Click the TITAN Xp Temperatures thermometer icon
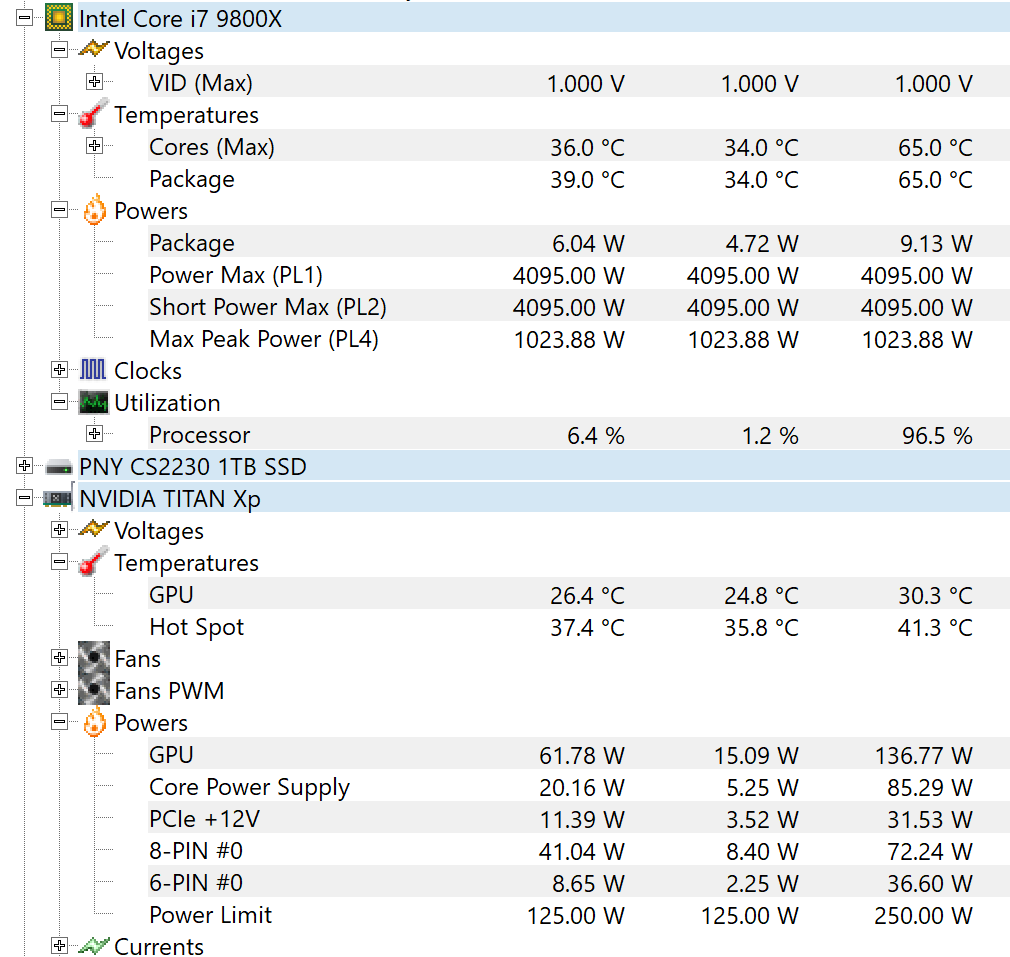Image resolution: width=1010 pixels, height=957 pixels. tap(93, 561)
